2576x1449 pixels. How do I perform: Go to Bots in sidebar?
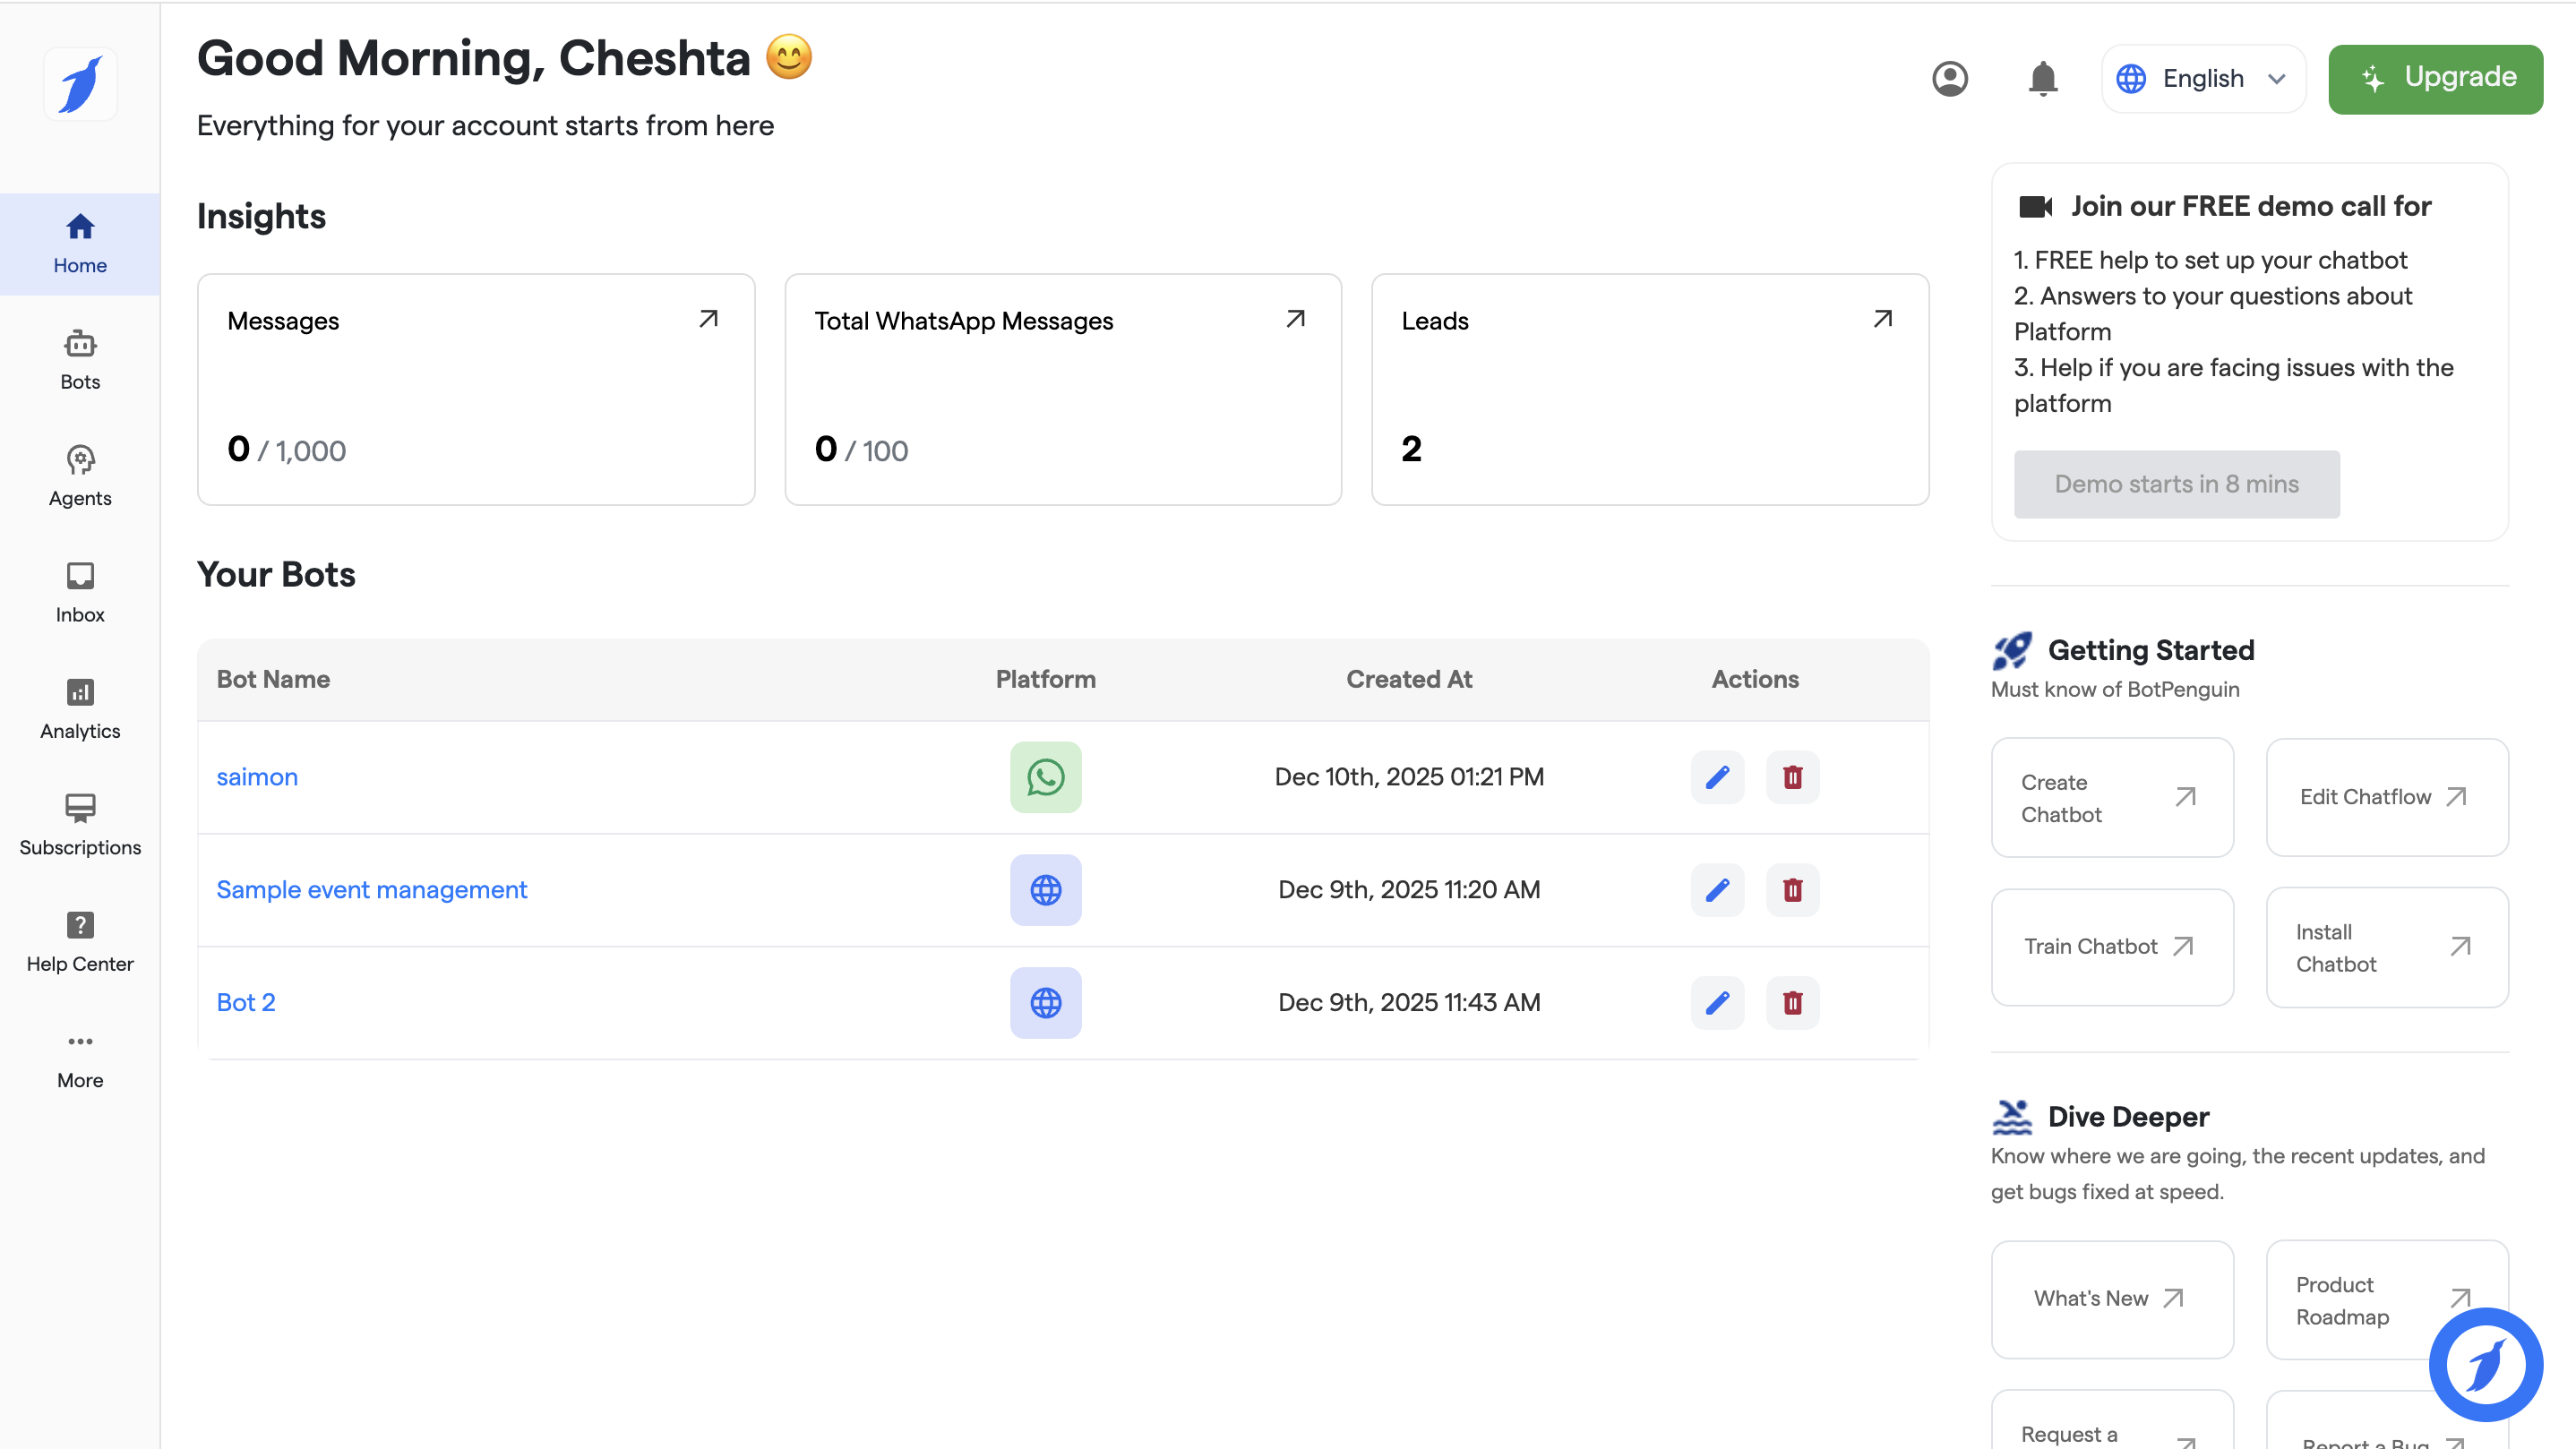(80, 360)
